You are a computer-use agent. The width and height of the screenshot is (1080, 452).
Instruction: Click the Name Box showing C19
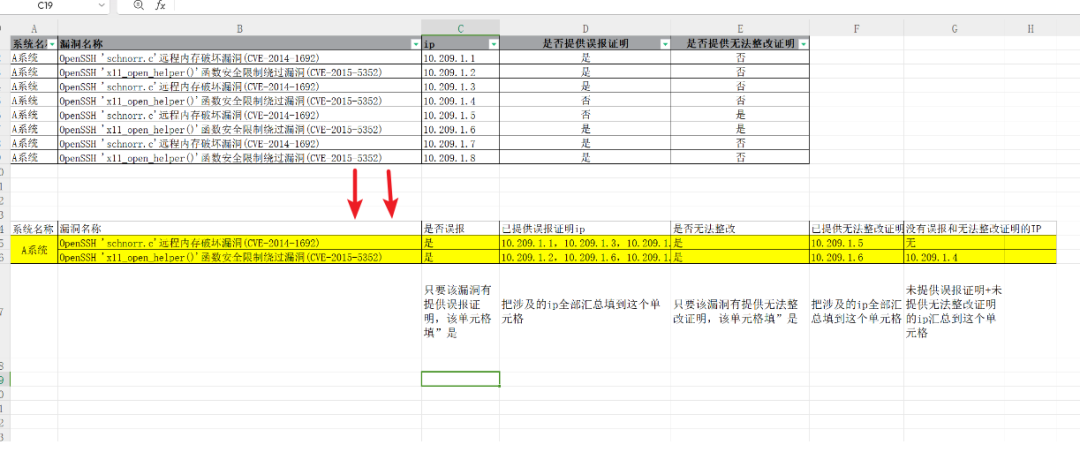click(55, 6)
